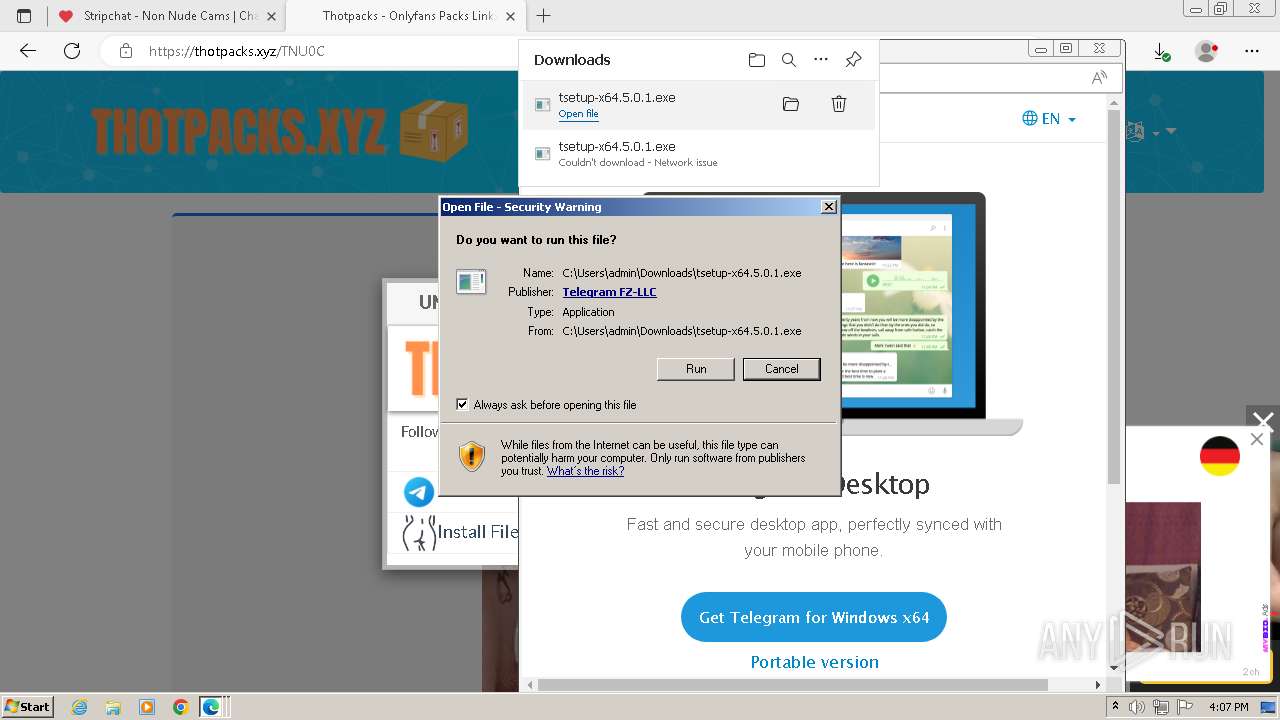Open the tab actions menu icon
1280x720 pixels.
coord(24,16)
